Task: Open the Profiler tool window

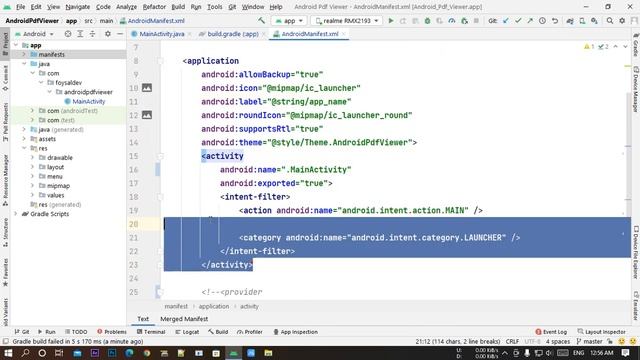Action: 249,332
